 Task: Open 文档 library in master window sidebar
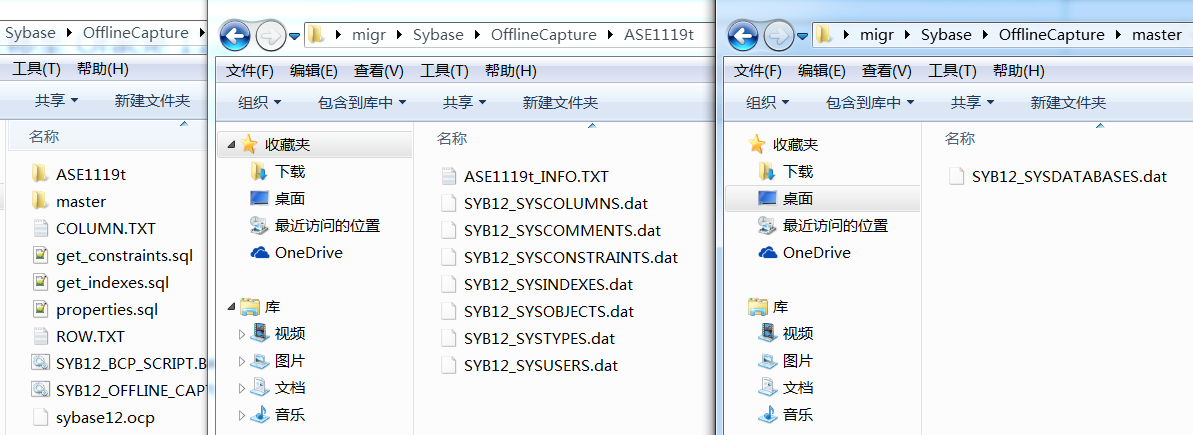[785, 388]
